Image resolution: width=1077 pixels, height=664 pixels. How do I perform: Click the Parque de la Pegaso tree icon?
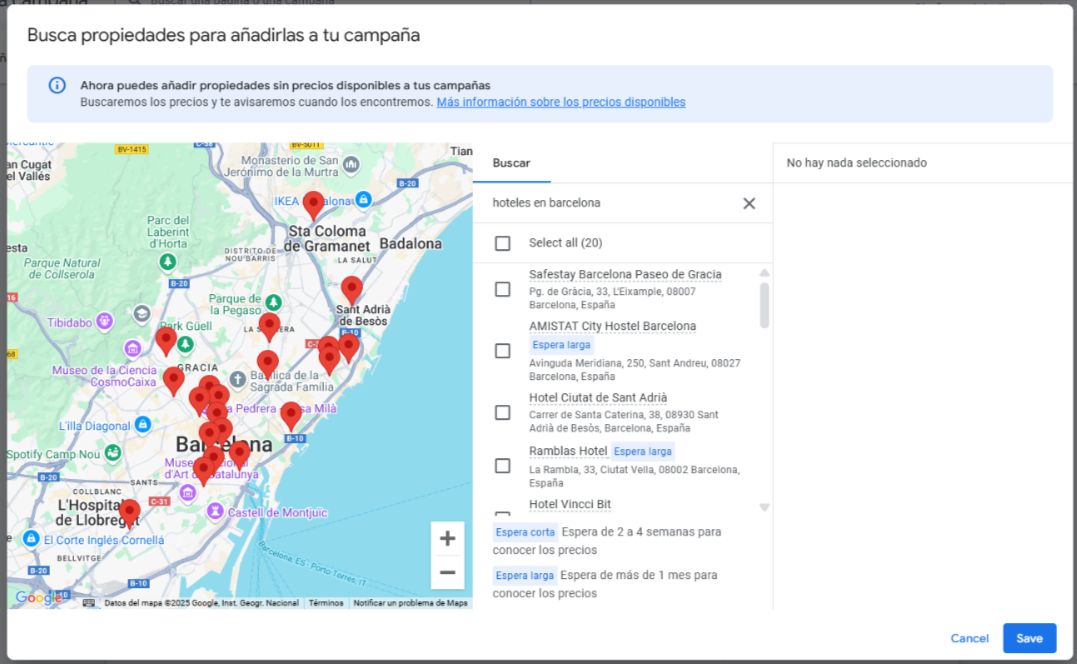click(x=274, y=302)
